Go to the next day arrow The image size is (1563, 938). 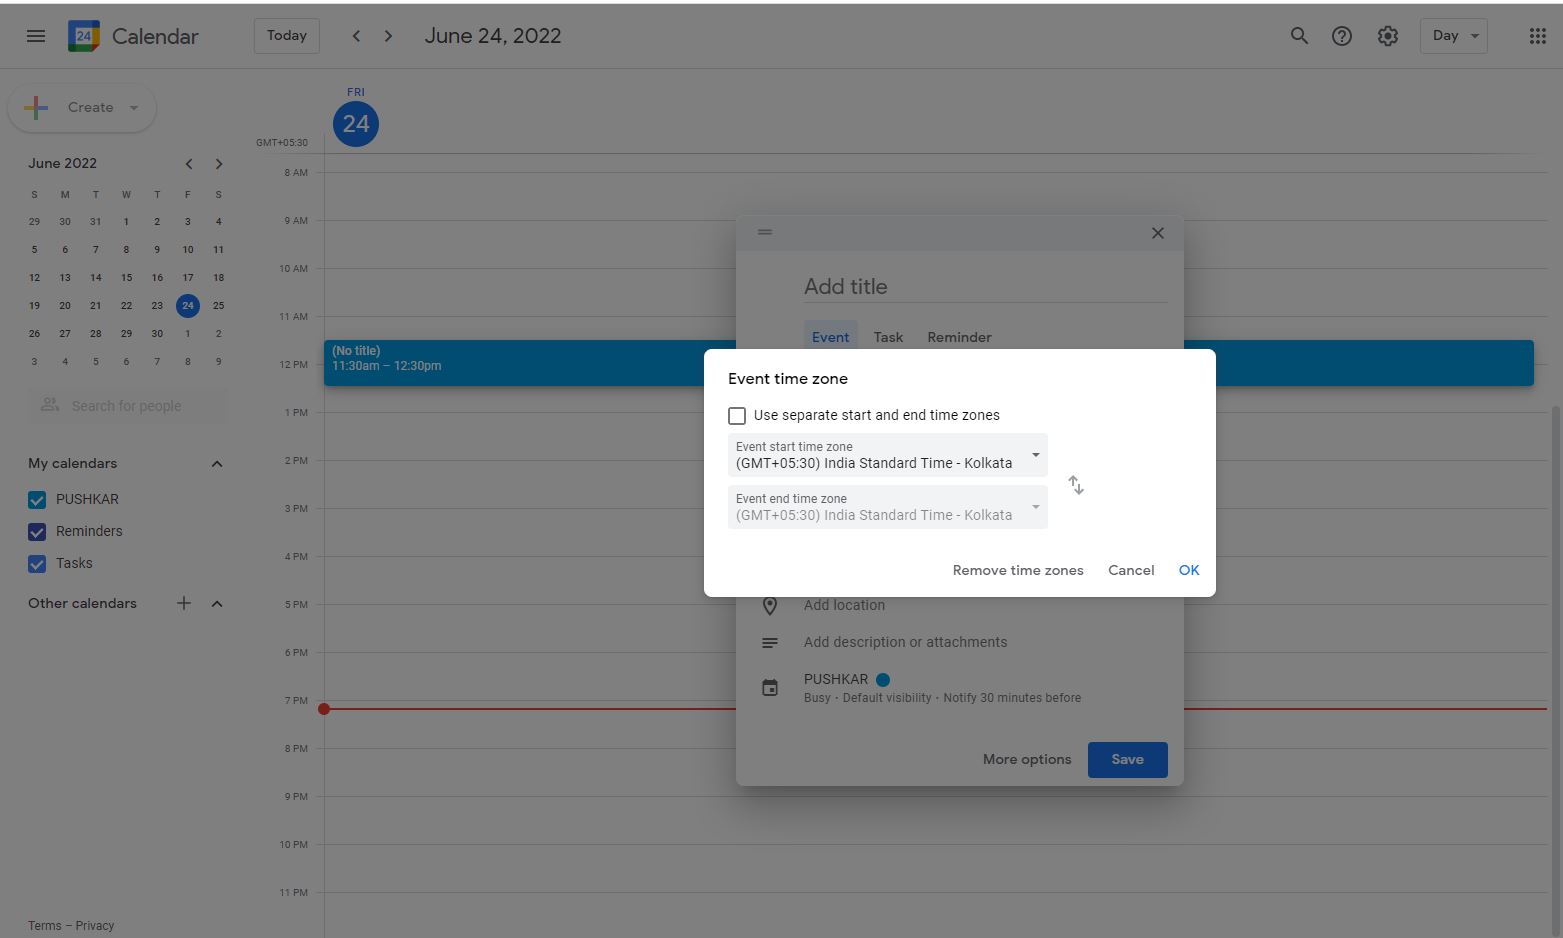(389, 36)
